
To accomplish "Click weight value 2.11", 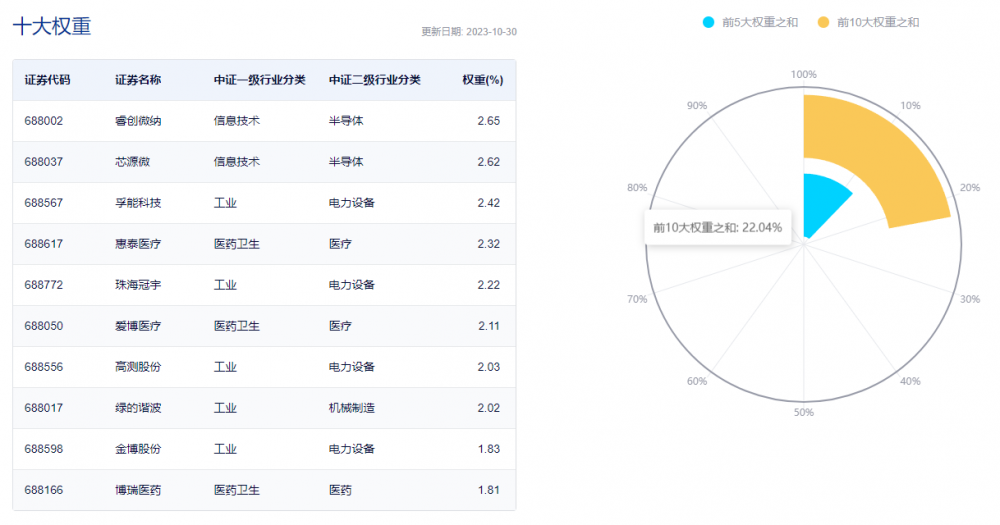I will pyautogui.click(x=489, y=326).
